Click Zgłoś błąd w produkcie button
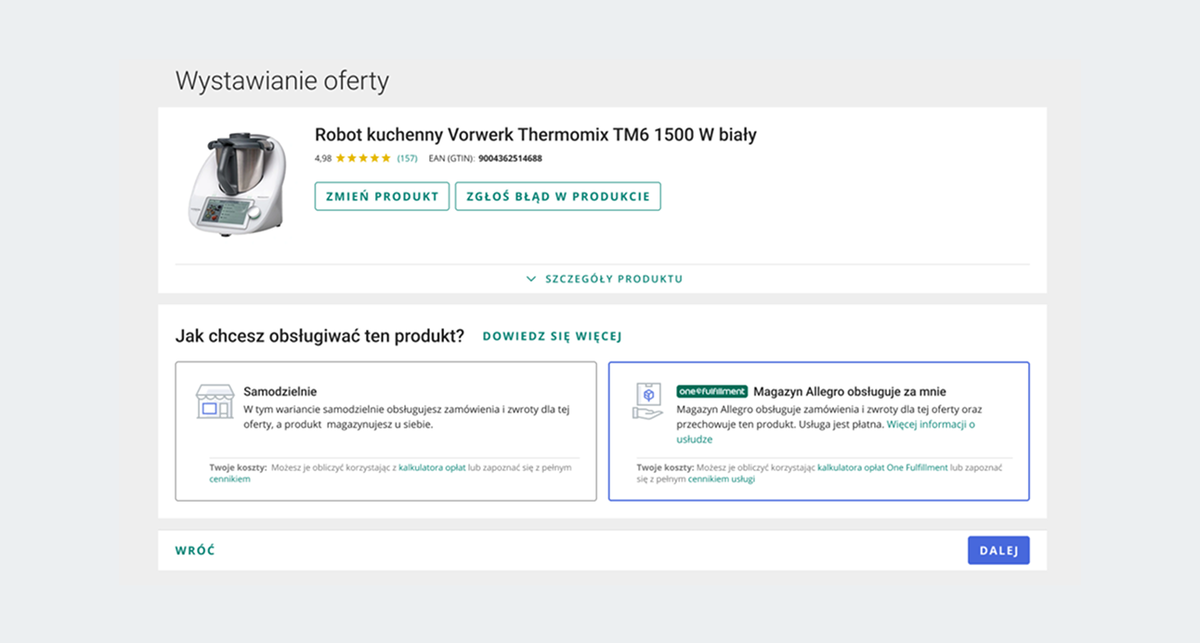This screenshot has width=1200, height=643. 557,196
